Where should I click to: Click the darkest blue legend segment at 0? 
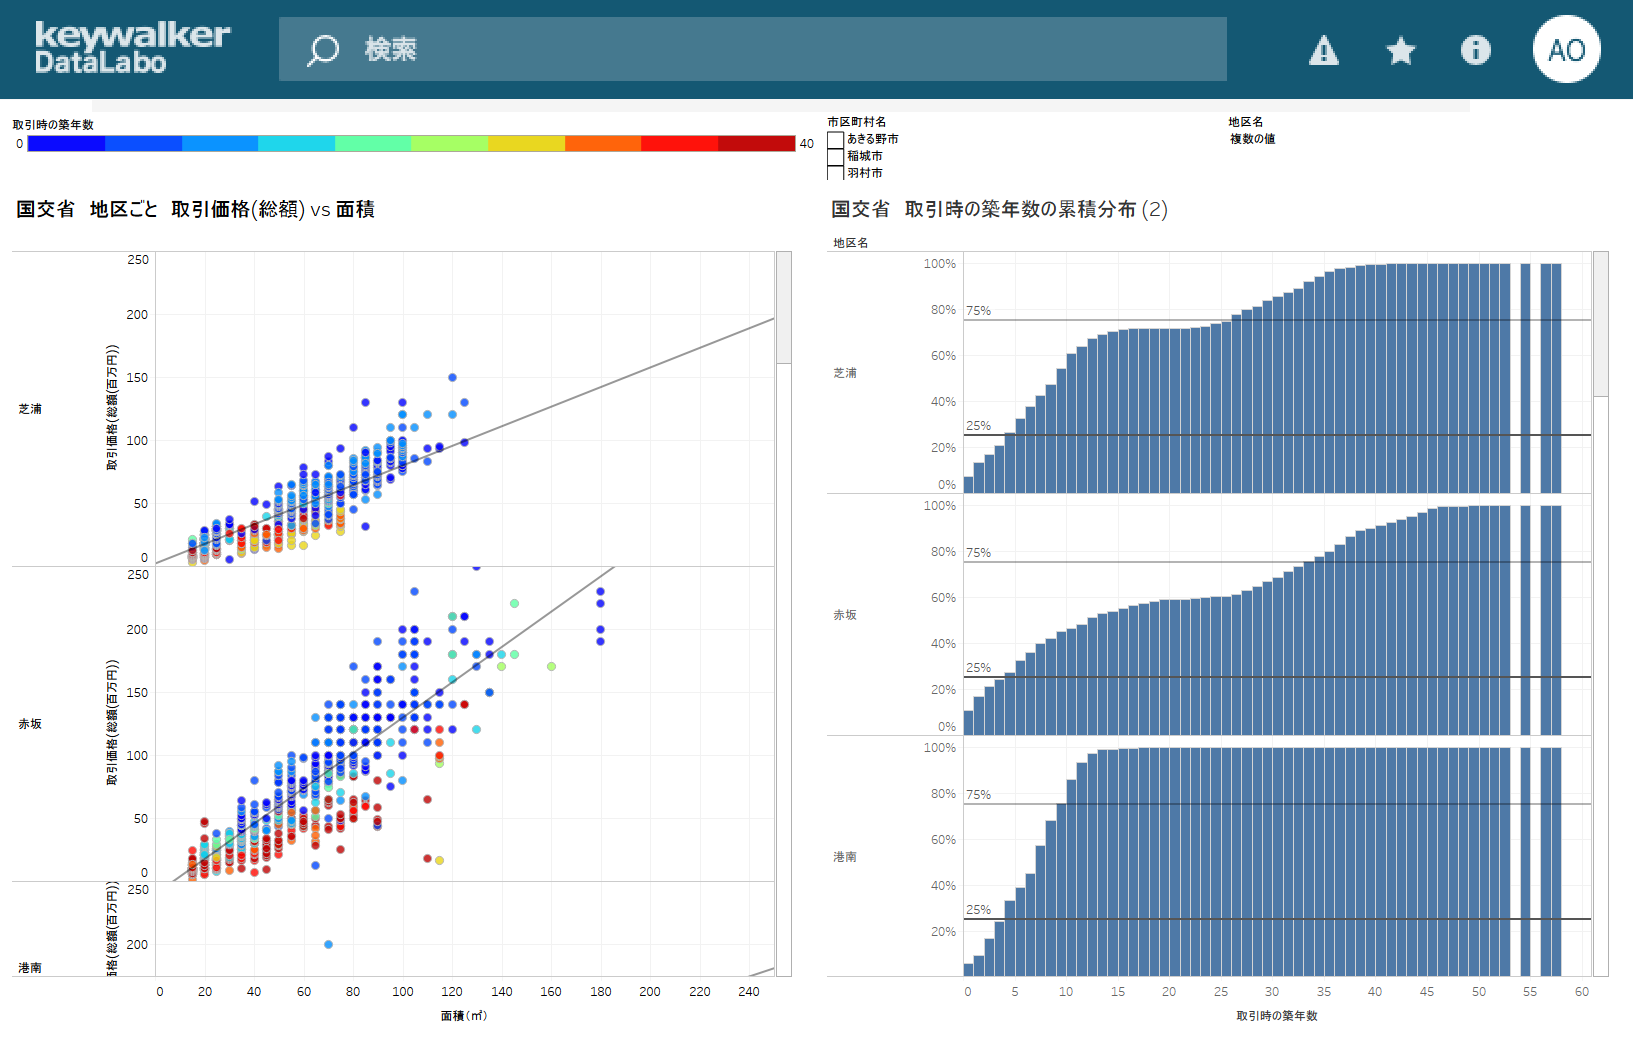(66, 143)
